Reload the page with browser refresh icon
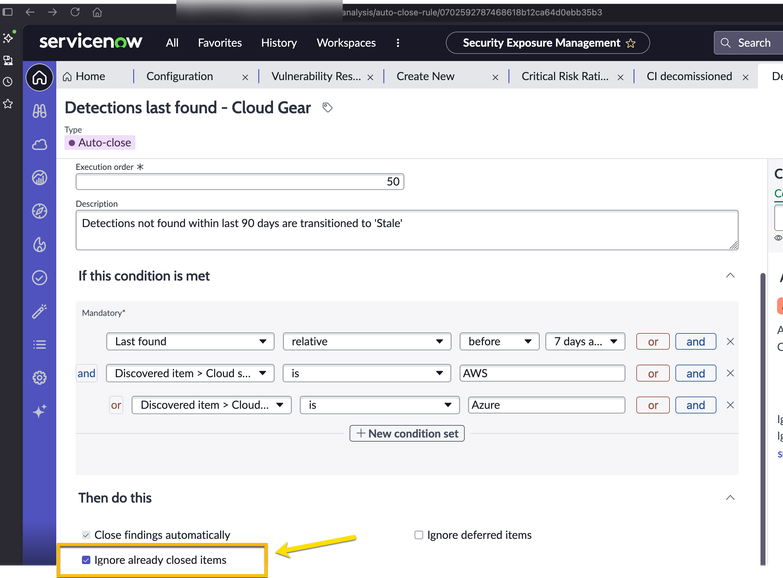The image size is (783, 578). [x=75, y=12]
